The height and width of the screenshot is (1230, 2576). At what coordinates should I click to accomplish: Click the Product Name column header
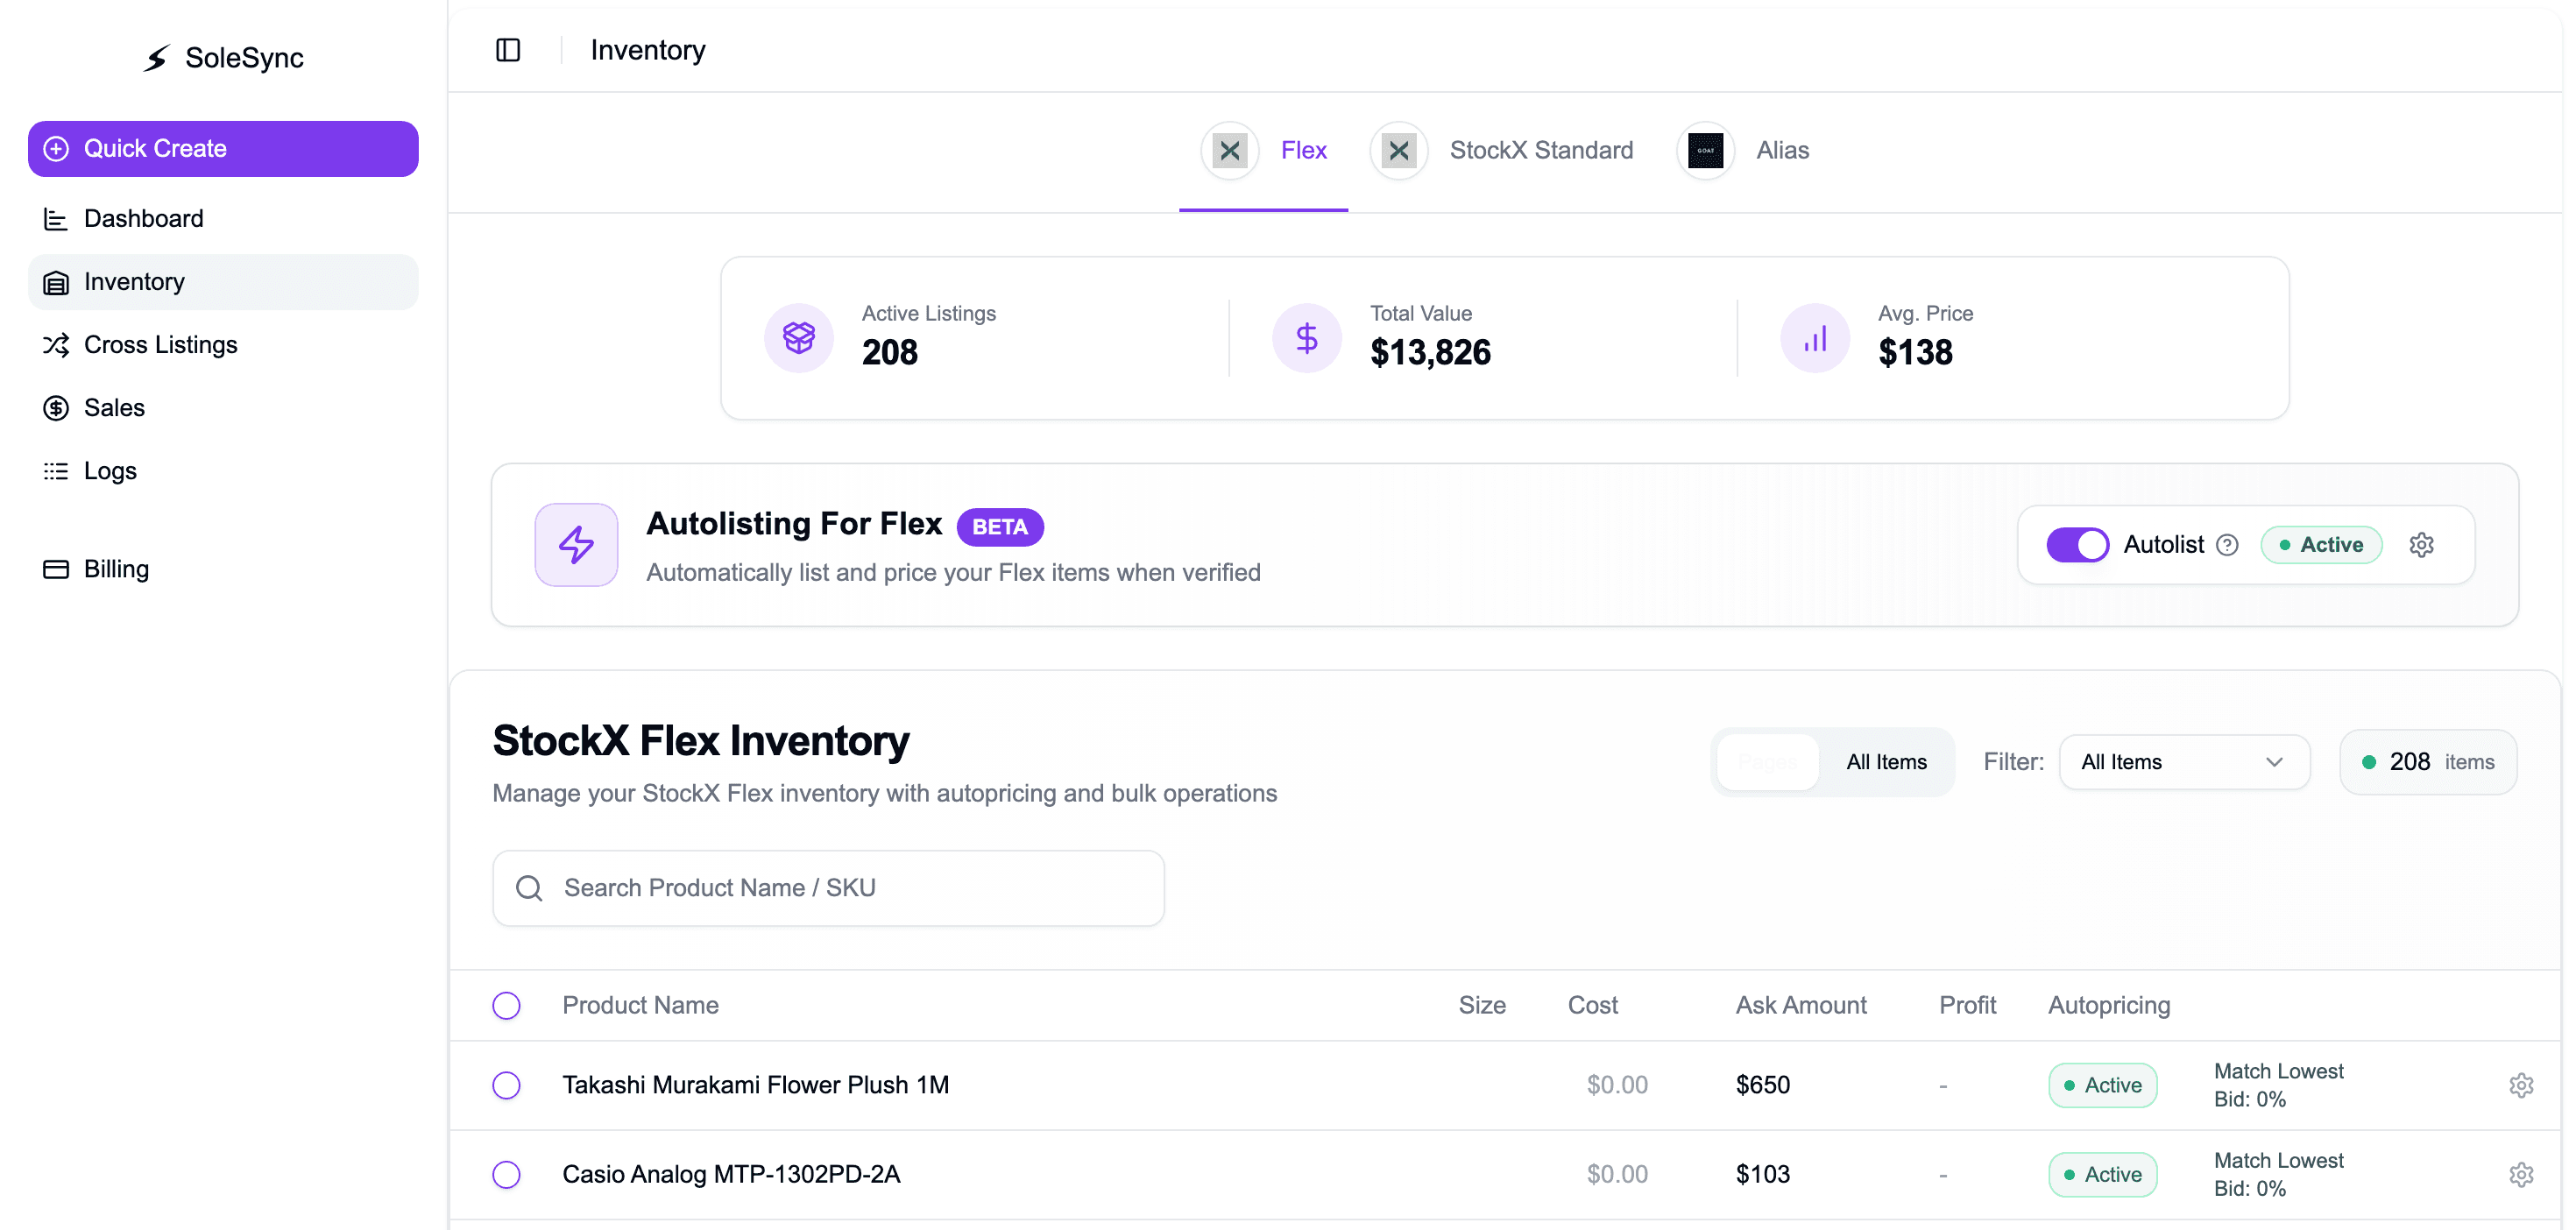tap(640, 1005)
